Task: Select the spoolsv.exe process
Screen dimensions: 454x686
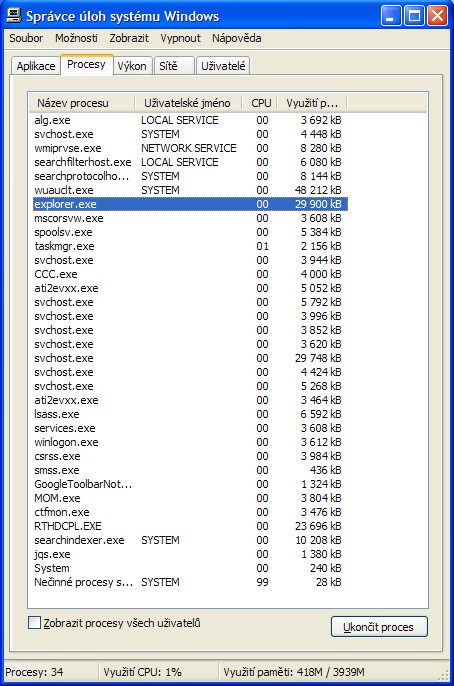Action: 190,232
